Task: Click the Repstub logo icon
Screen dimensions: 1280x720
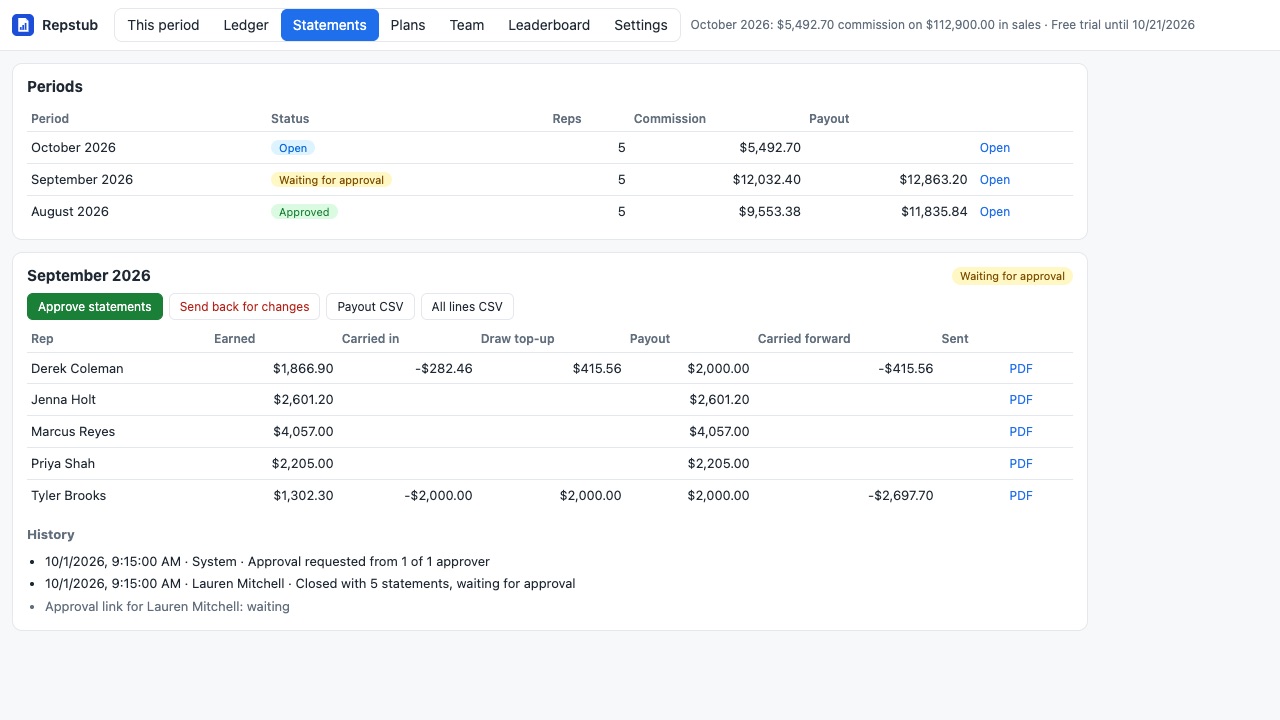Action: tap(23, 25)
